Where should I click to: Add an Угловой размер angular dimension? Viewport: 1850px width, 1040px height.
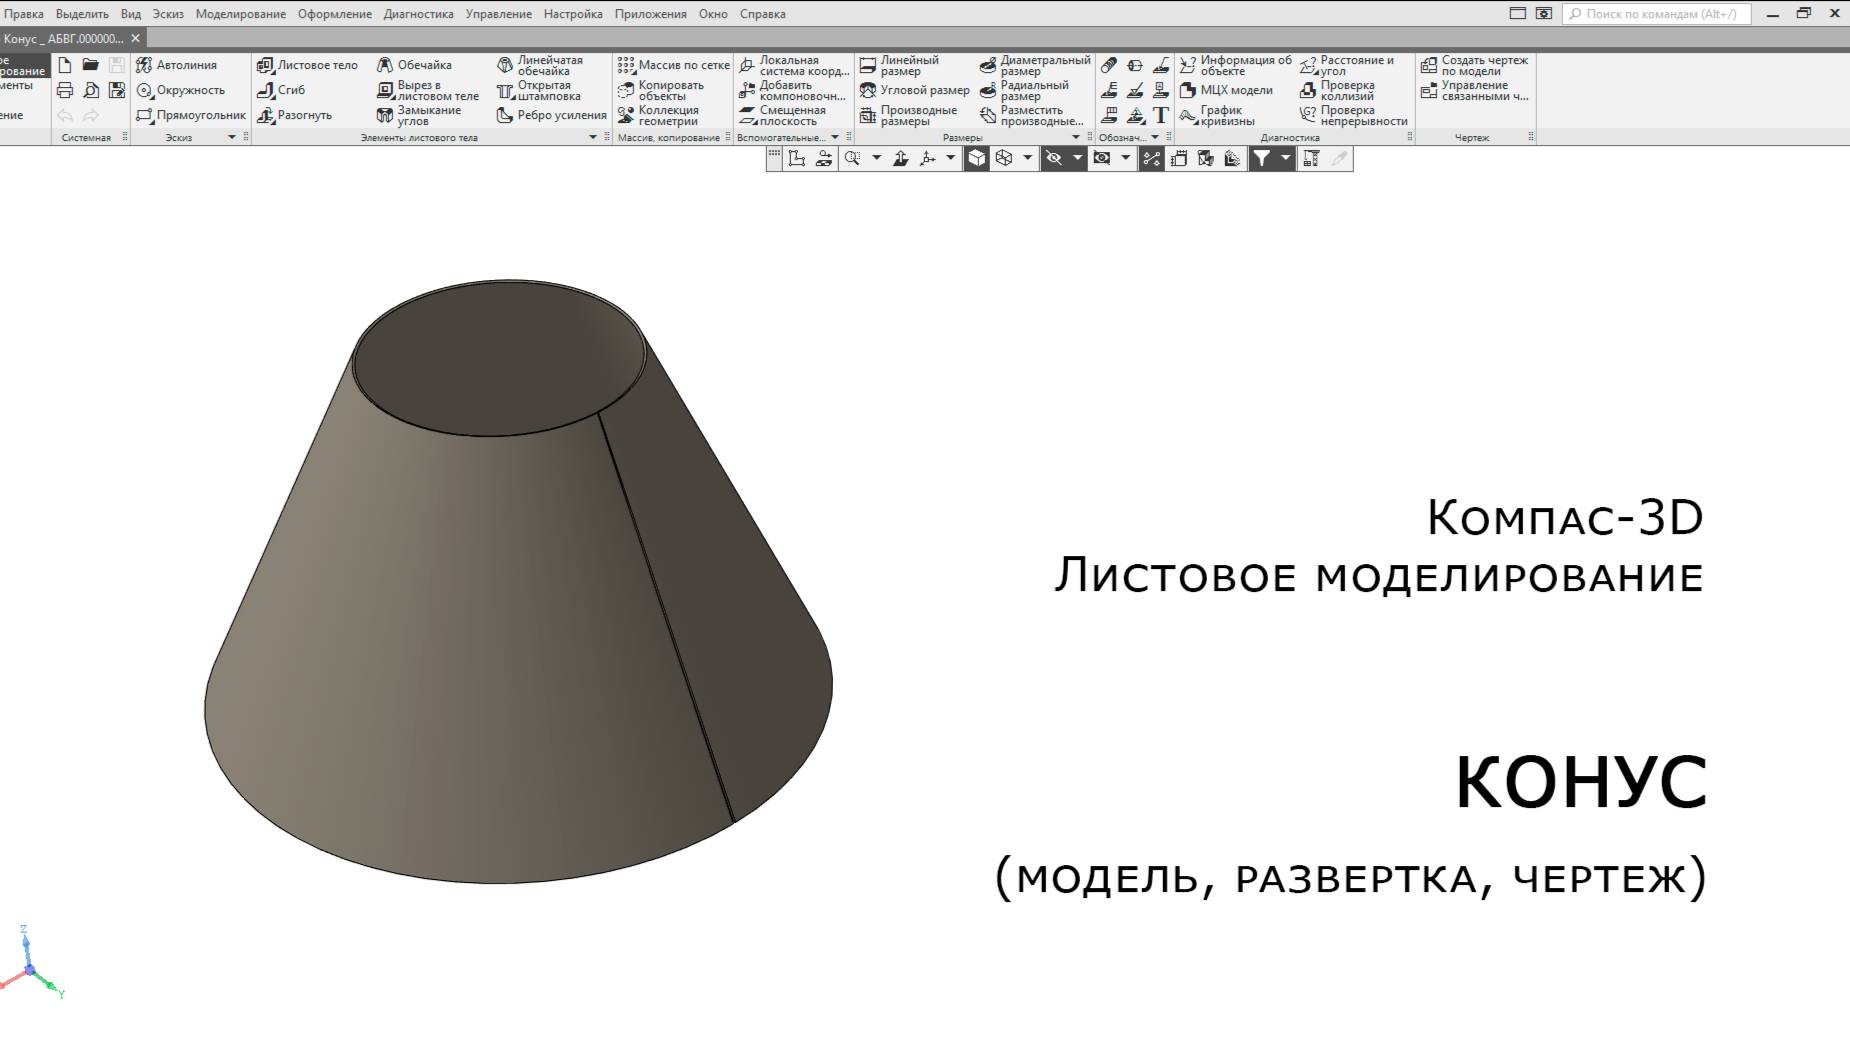click(x=915, y=90)
